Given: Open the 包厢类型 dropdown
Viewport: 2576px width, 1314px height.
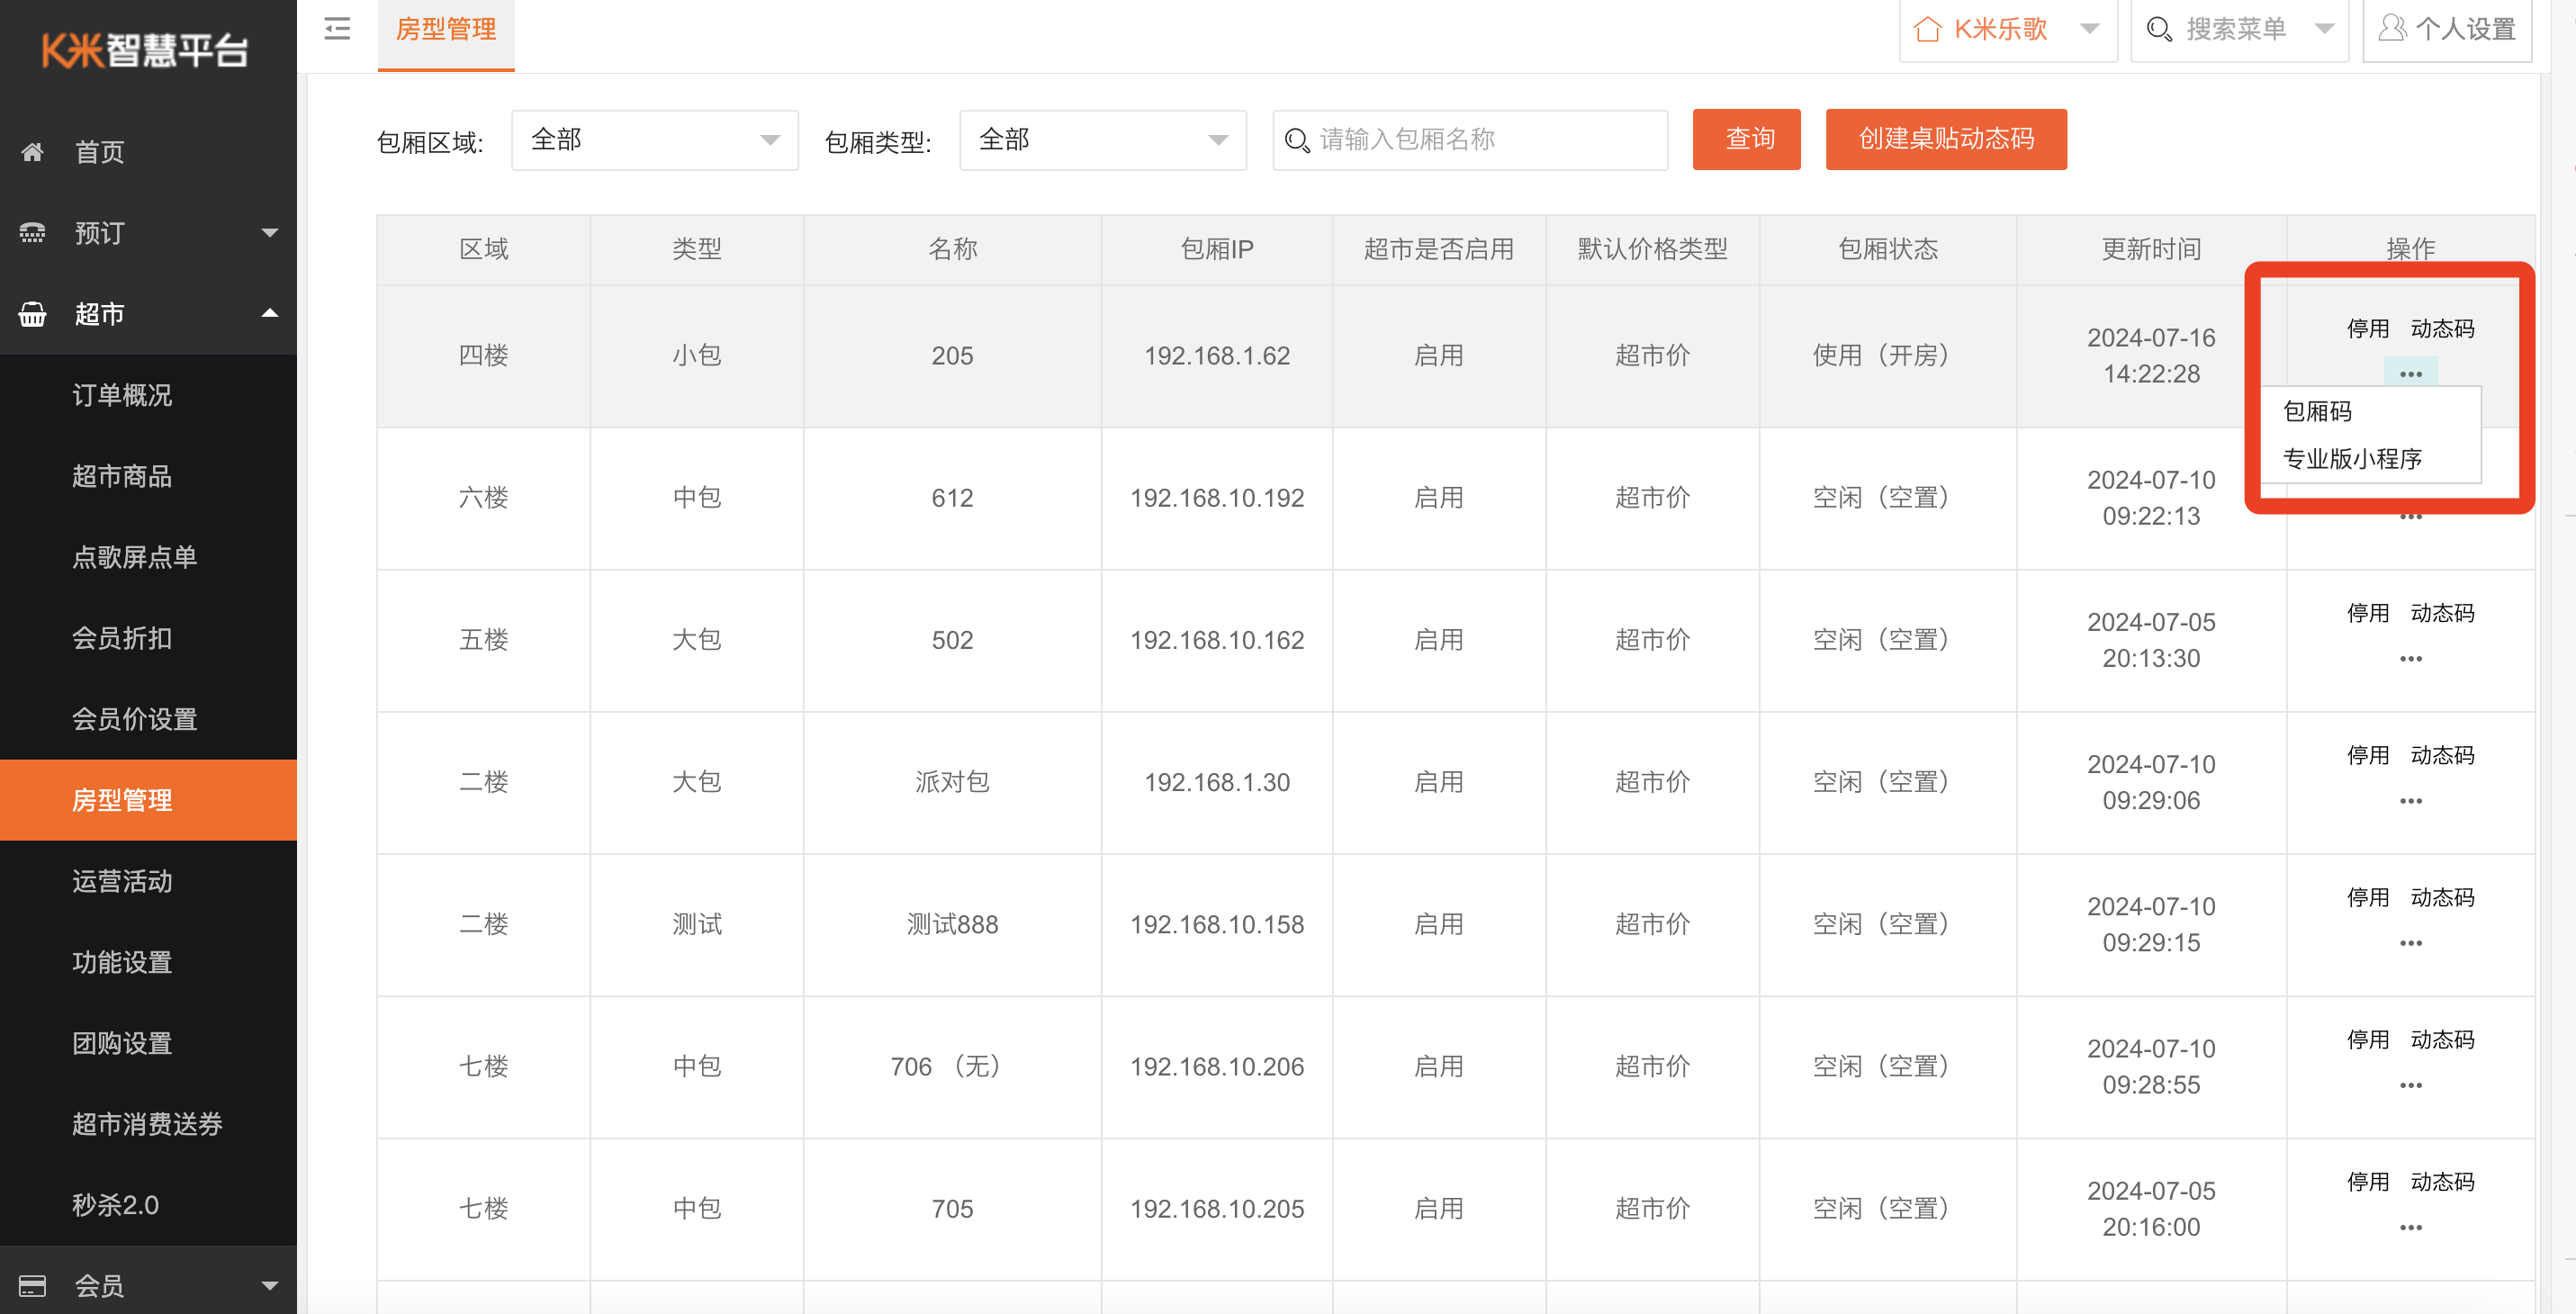Looking at the screenshot, I should point(1102,140).
